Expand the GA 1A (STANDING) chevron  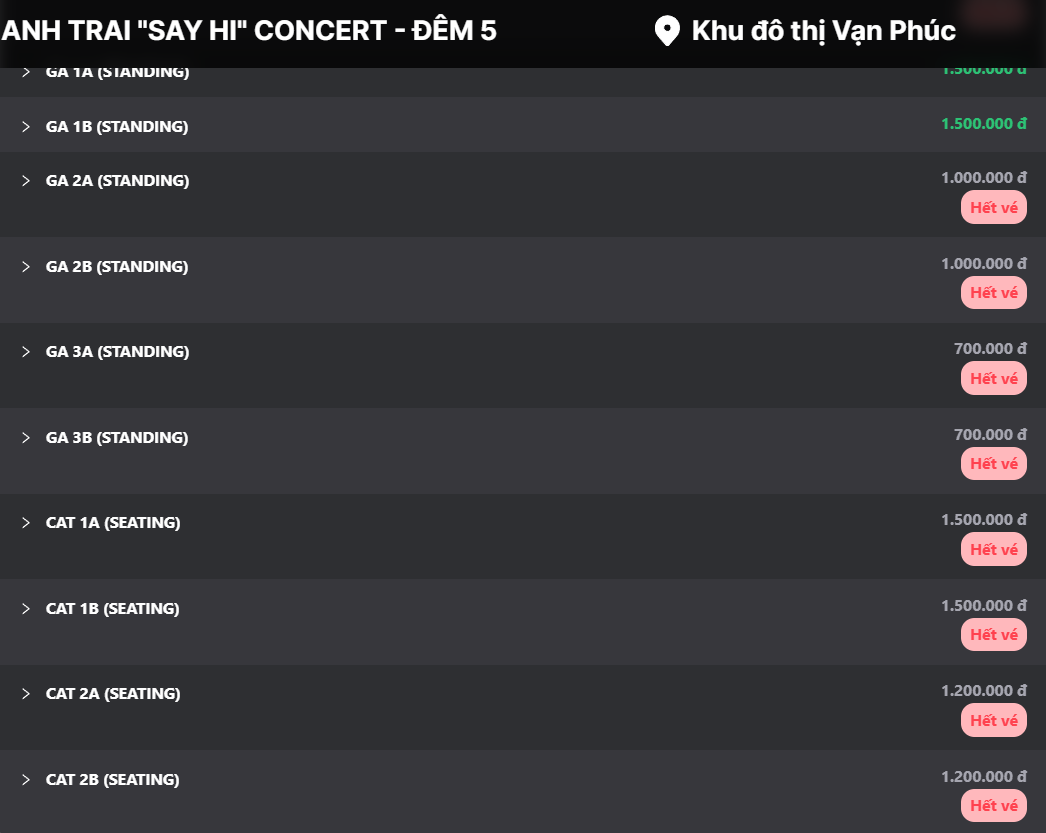(26, 73)
